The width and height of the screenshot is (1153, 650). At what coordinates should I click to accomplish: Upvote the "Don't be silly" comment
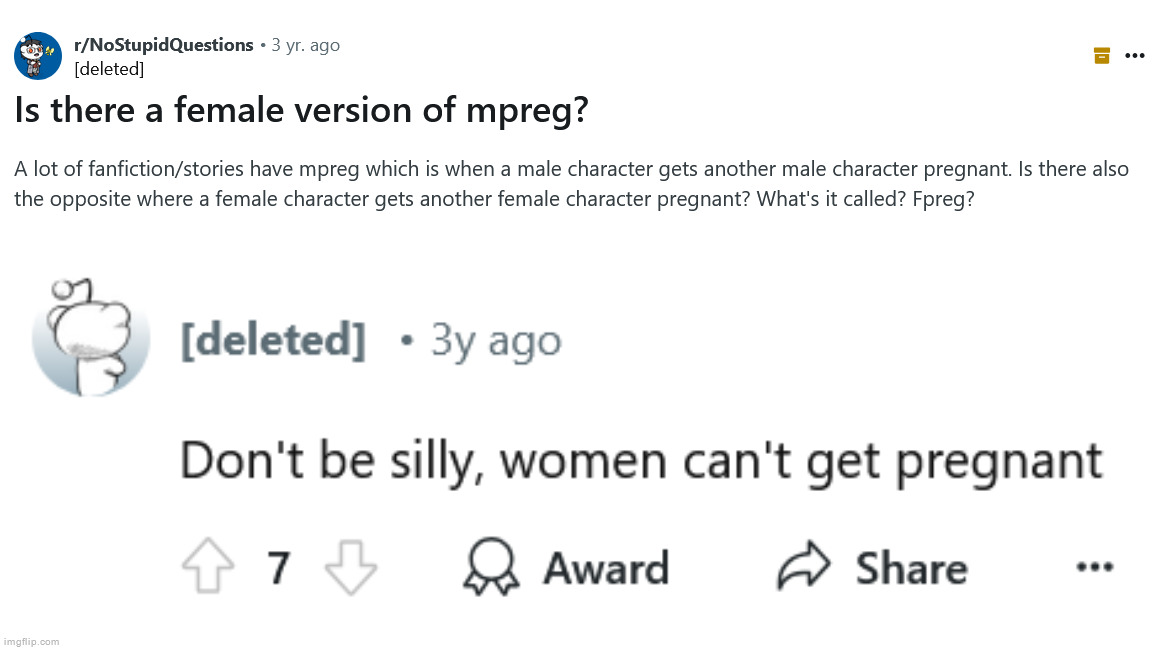coord(208,568)
